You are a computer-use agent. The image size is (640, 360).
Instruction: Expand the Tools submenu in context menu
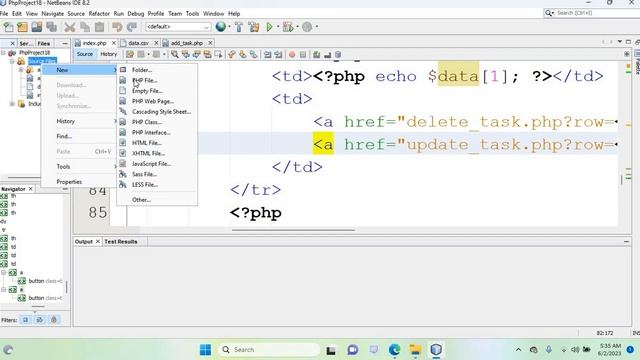pos(79,167)
